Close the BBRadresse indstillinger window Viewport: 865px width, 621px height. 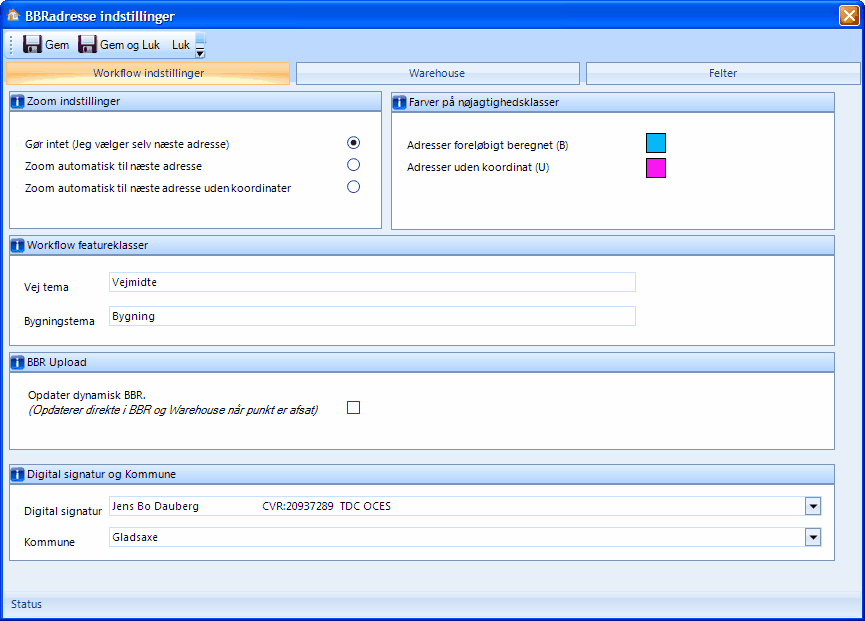pyautogui.click(x=849, y=15)
